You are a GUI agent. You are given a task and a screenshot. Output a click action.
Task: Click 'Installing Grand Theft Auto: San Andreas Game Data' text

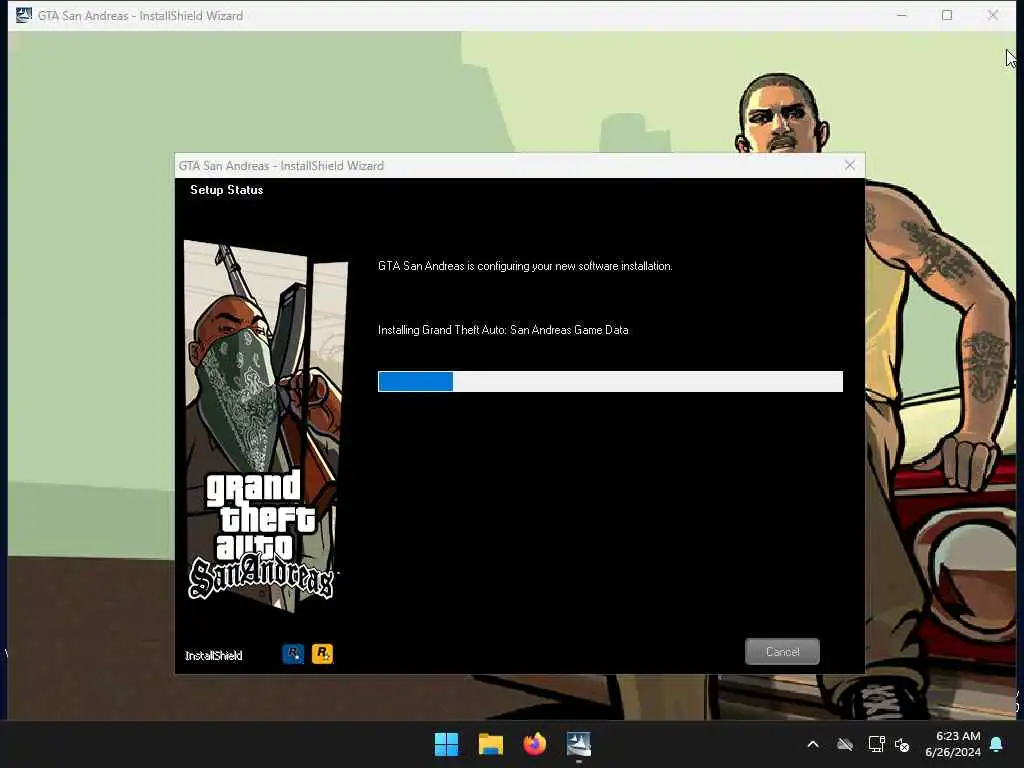coord(503,330)
